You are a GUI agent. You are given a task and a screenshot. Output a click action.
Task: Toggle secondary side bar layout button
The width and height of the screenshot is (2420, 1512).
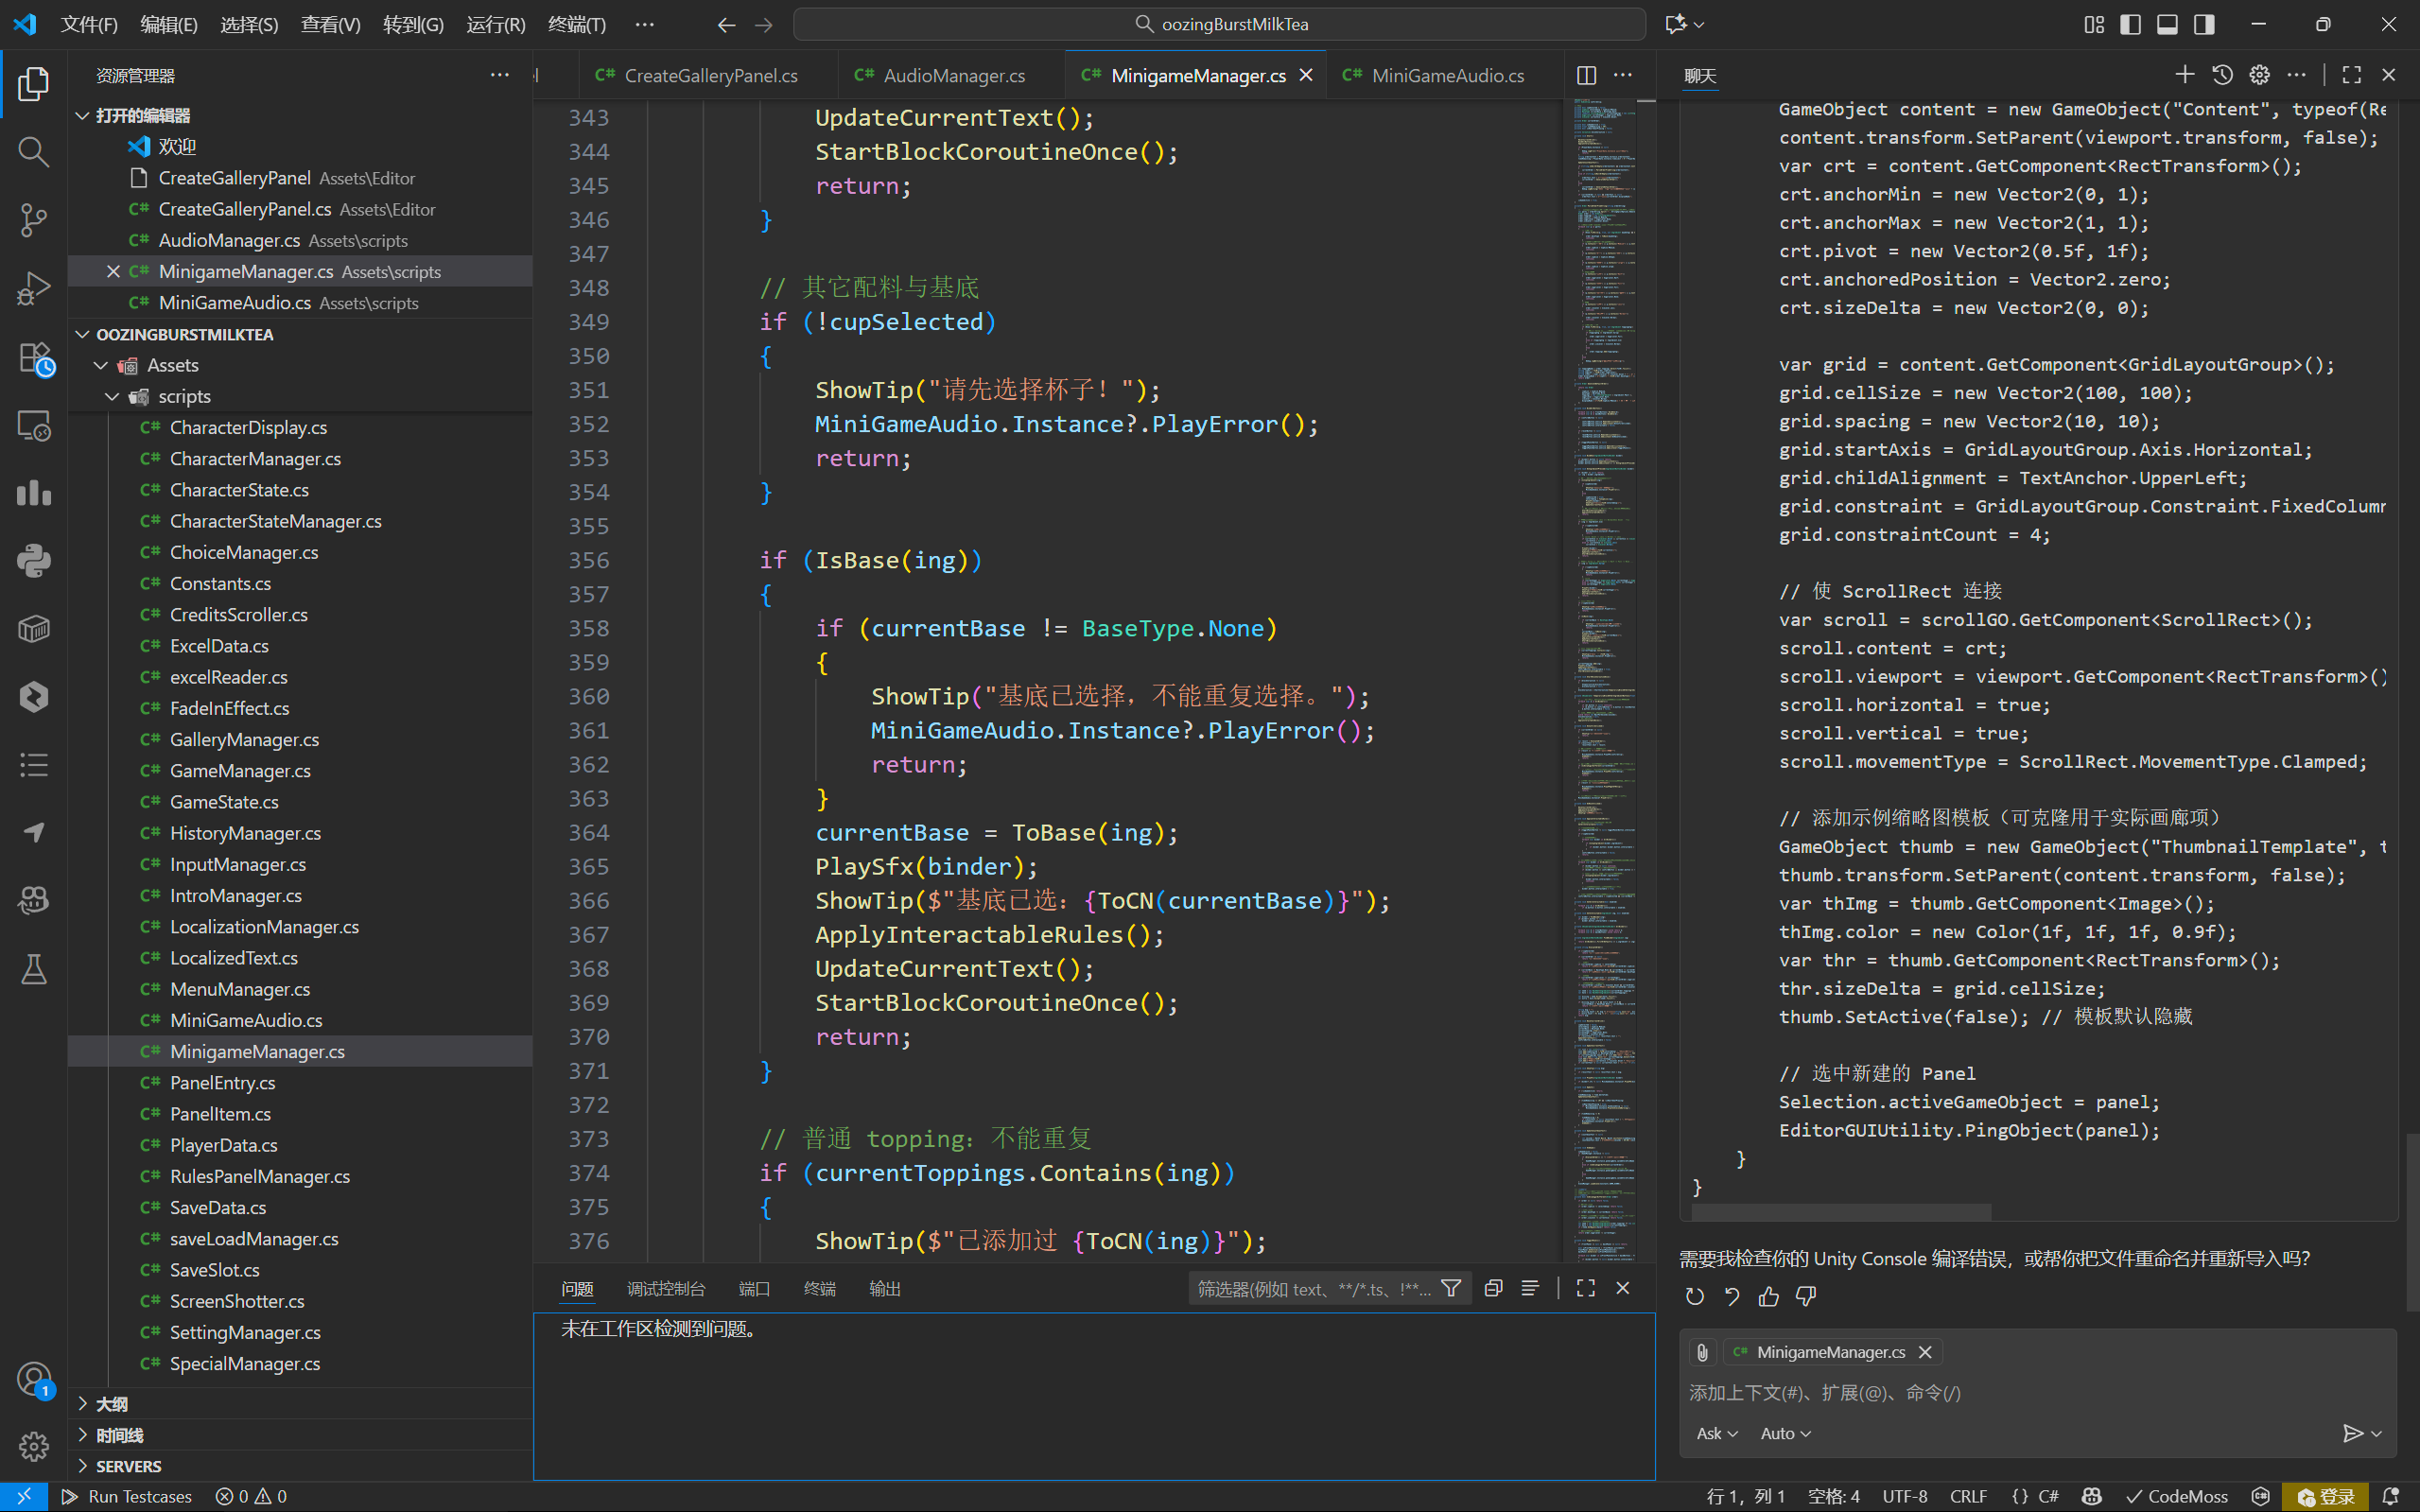click(2204, 24)
